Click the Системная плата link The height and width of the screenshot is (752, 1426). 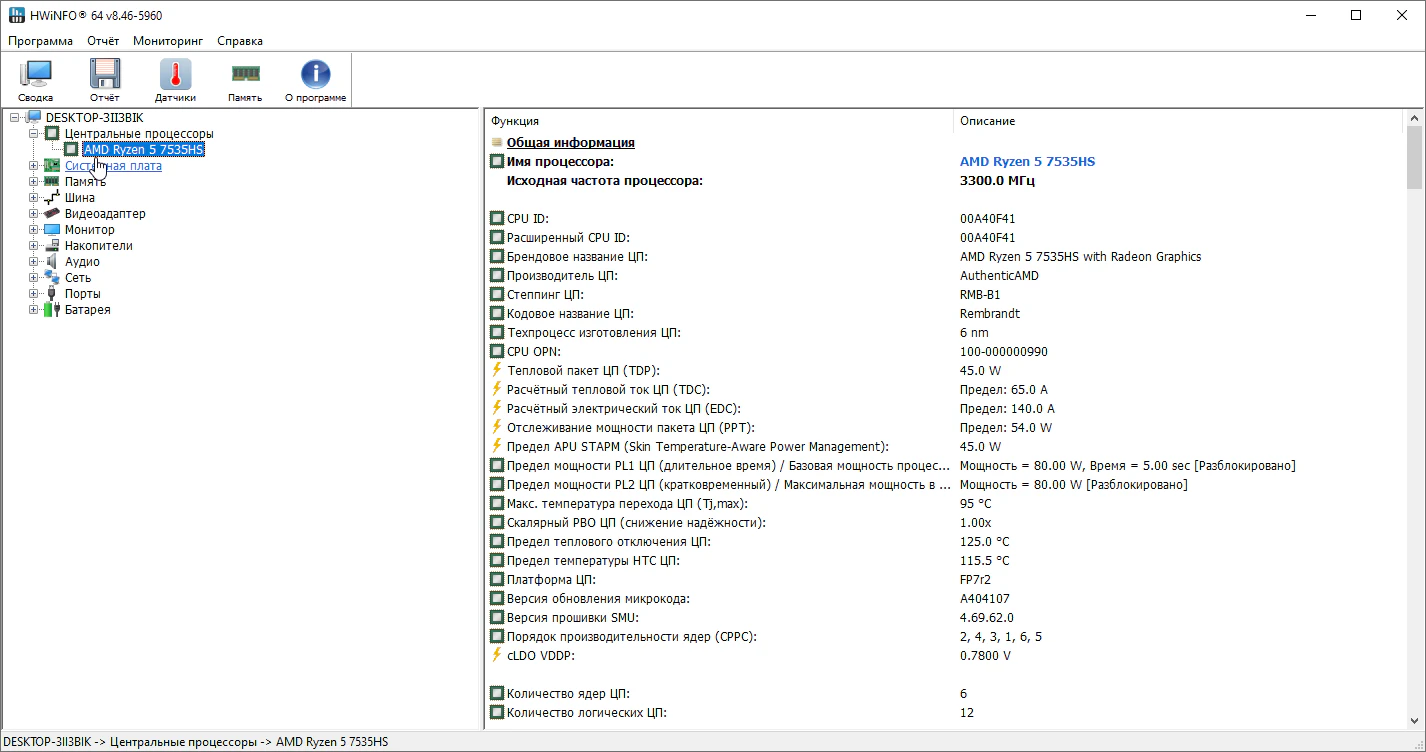[x=113, y=166]
